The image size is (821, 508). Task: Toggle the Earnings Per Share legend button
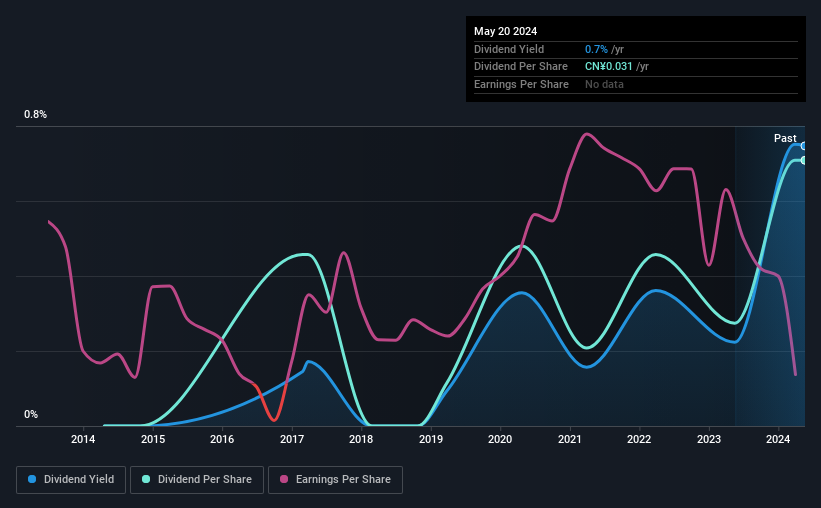click(x=335, y=480)
